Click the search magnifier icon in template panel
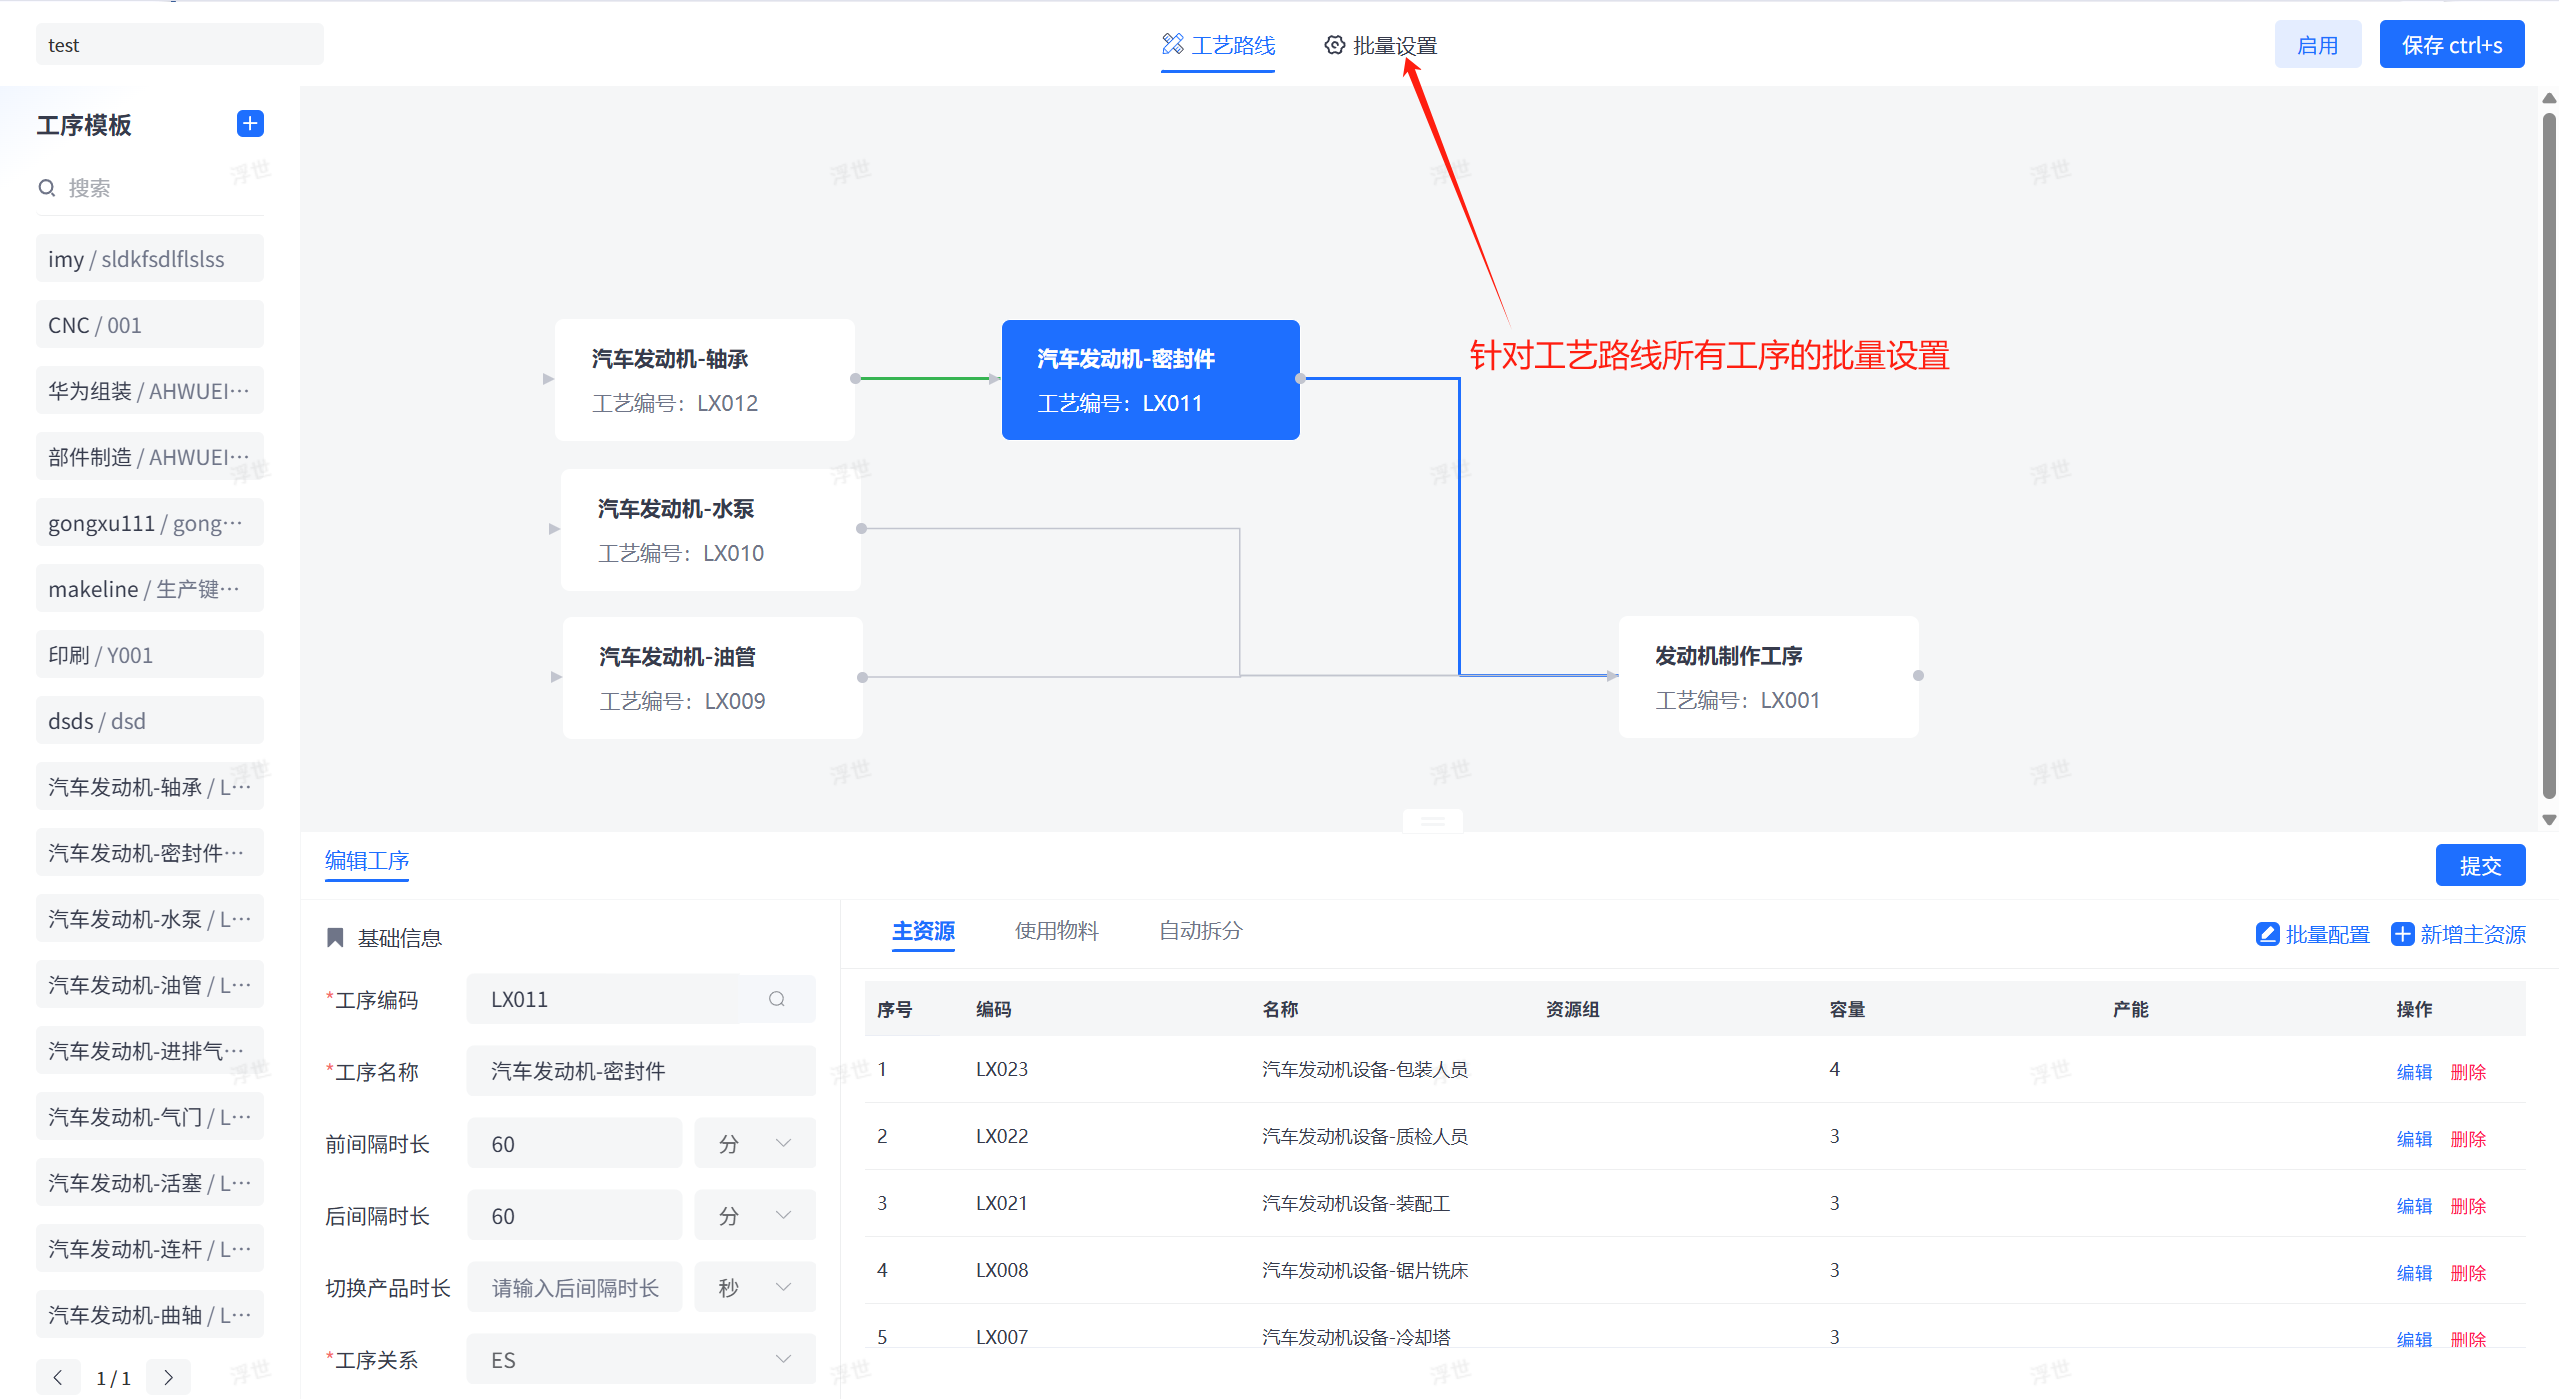This screenshot has height=1399, width=2559. tap(47, 188)
